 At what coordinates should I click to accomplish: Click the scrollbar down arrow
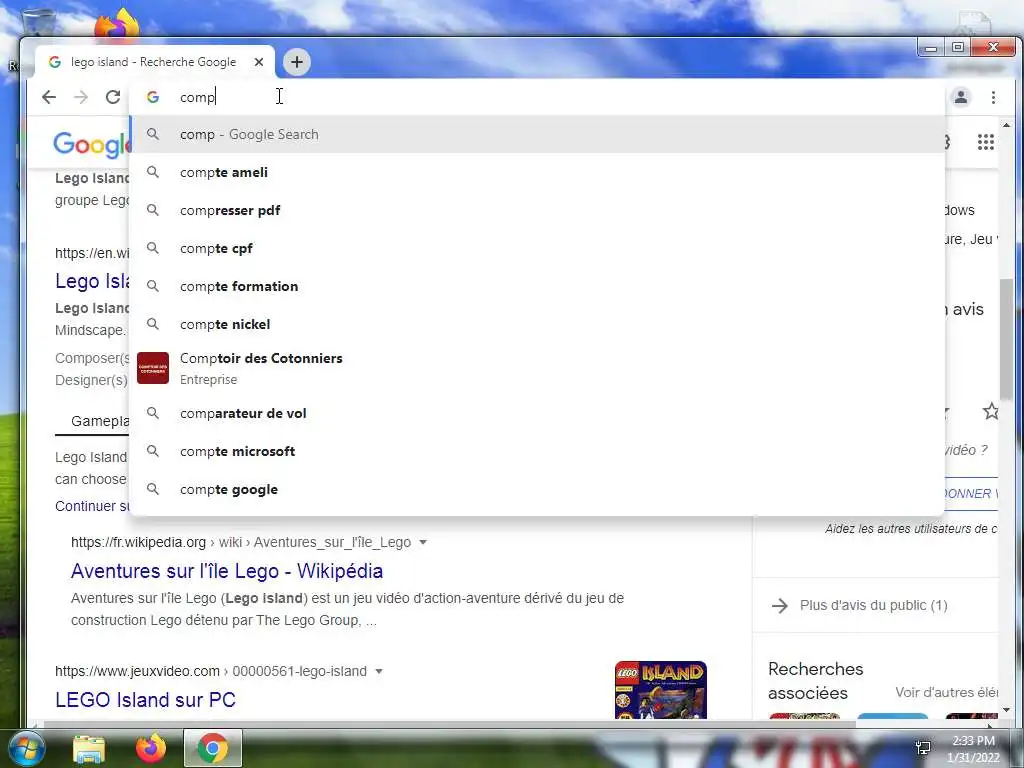point(1006,710)
